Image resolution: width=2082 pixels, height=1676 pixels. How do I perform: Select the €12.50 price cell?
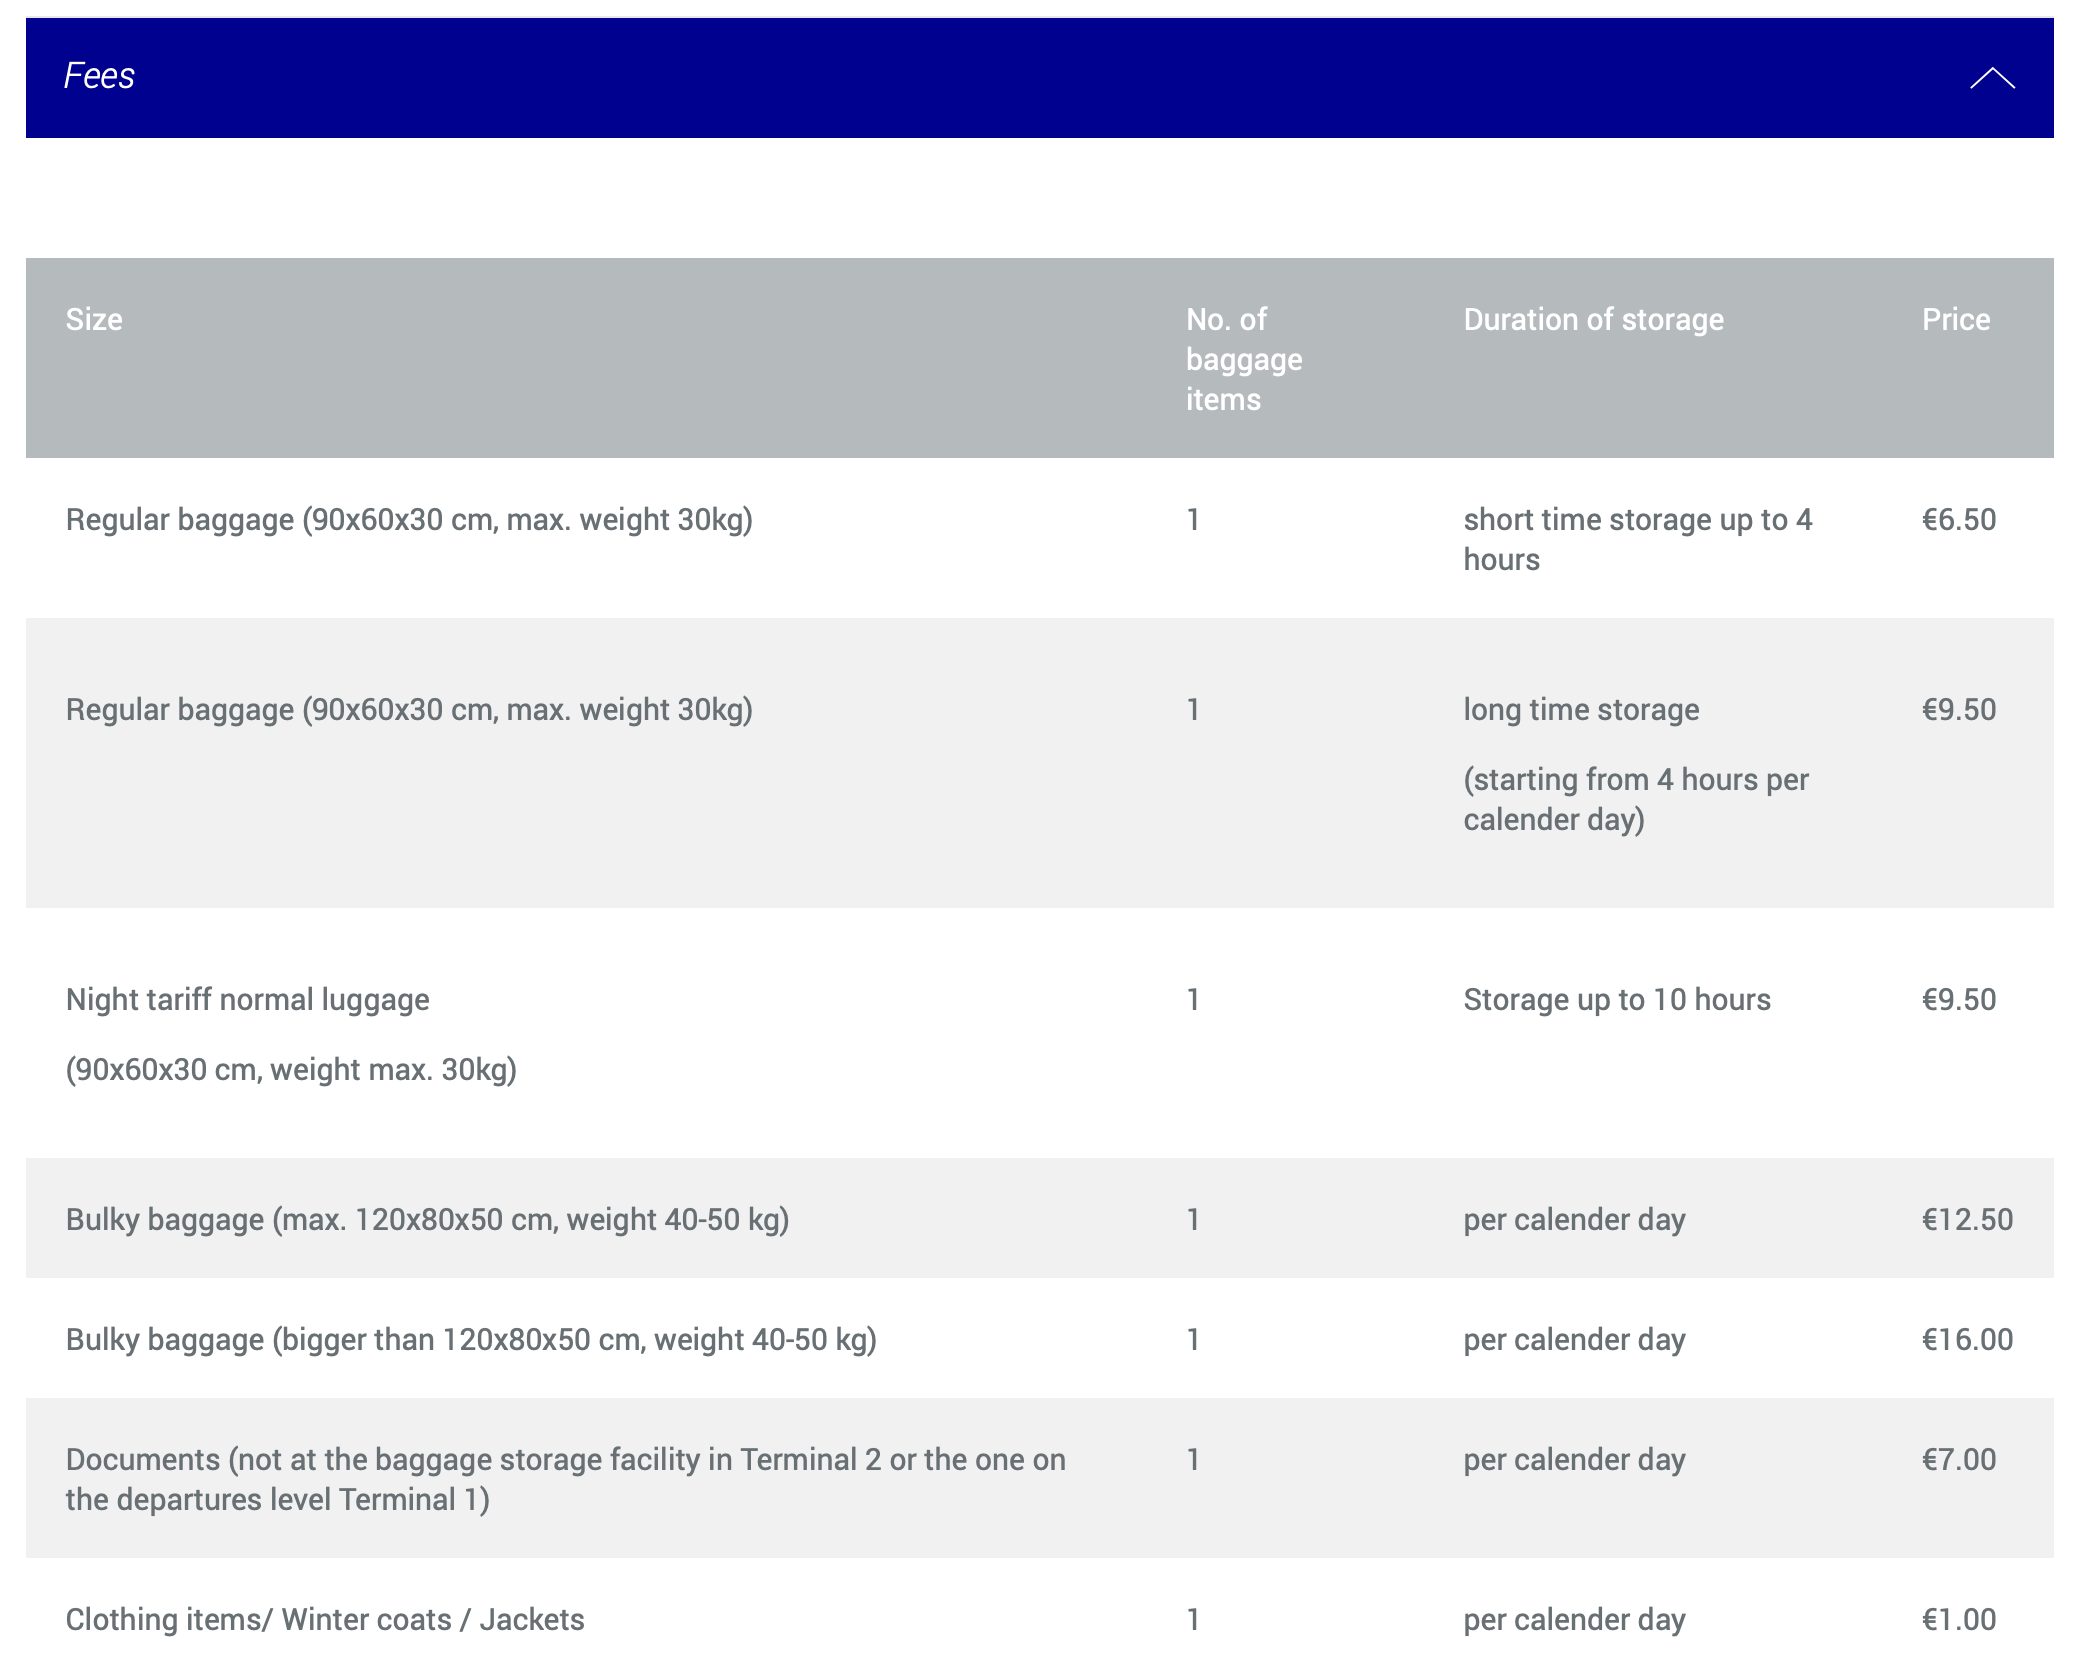pyautogui.click(x=1966, y=1219)
